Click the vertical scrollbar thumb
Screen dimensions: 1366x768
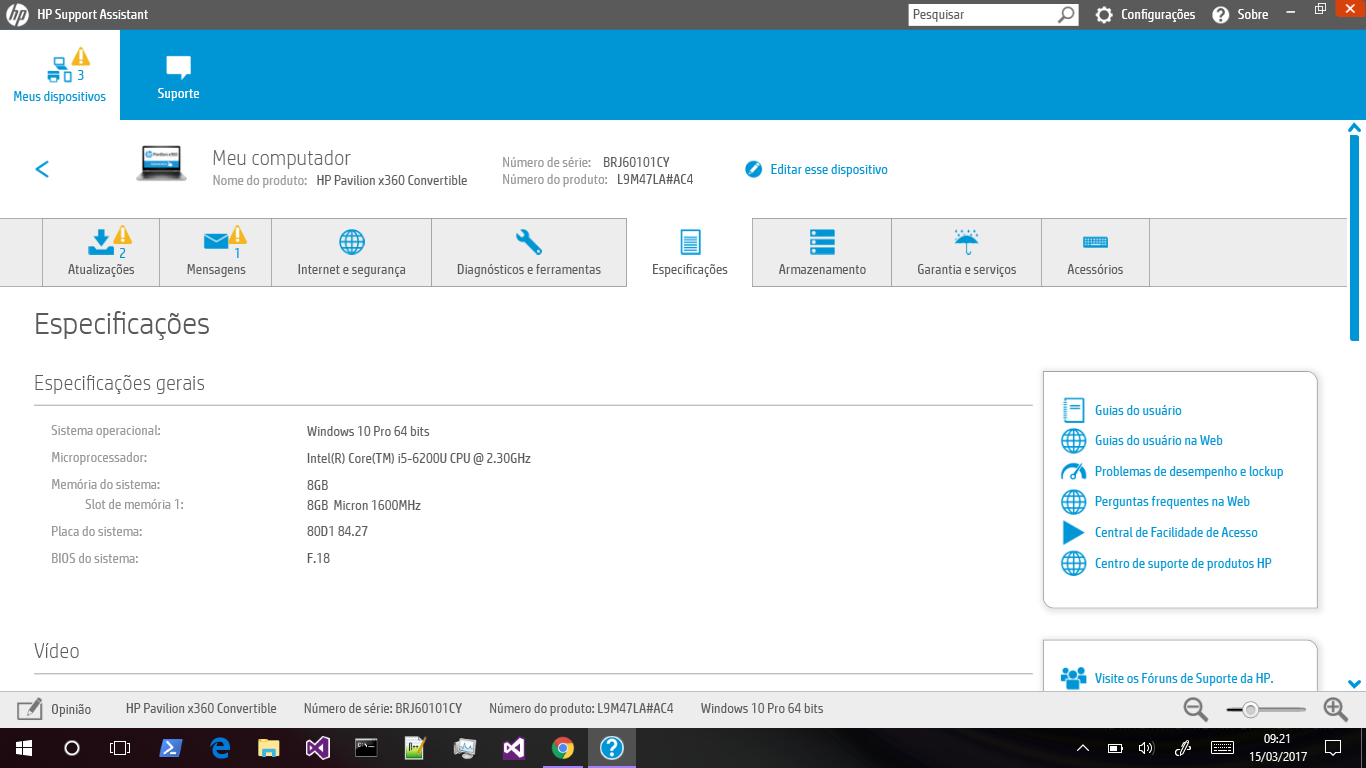(1355, 239)
